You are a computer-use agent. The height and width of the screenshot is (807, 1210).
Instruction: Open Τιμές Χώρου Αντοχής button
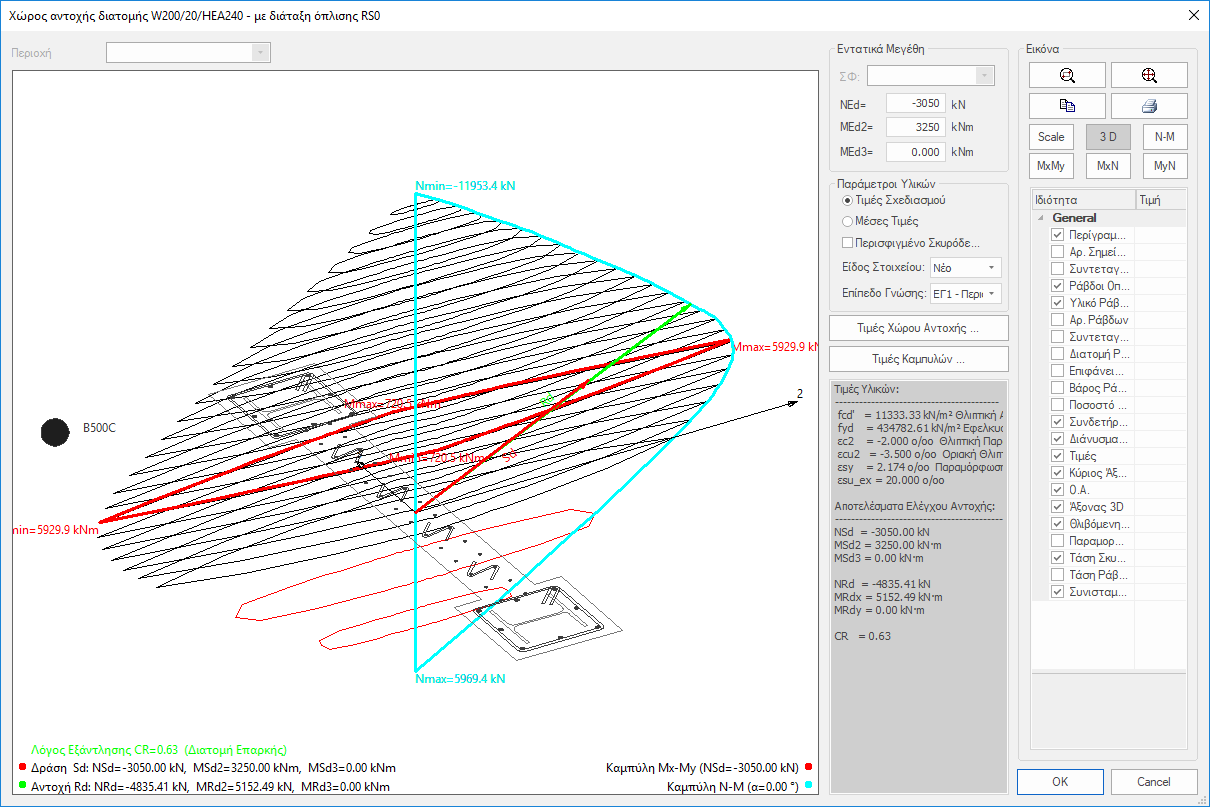coord(918,328)
